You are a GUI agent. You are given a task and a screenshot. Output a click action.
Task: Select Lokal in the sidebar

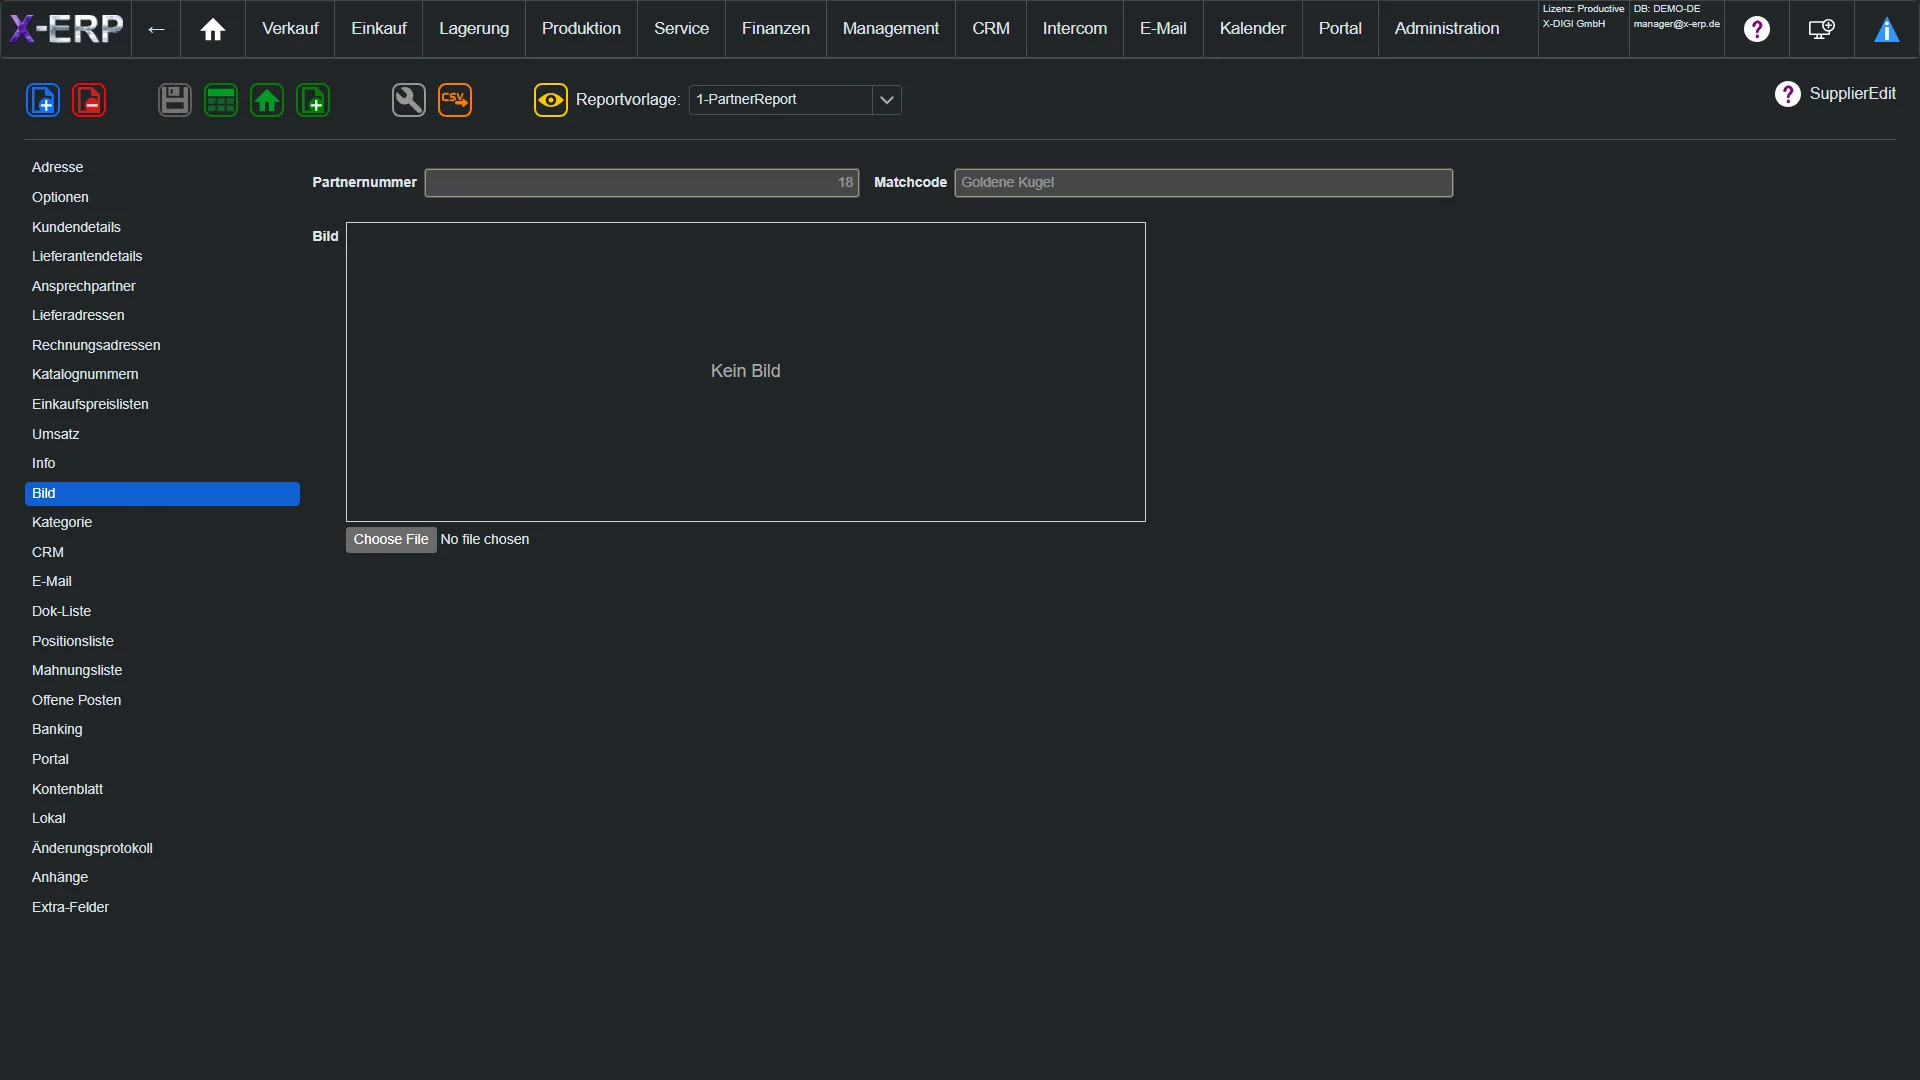[162, 819]
